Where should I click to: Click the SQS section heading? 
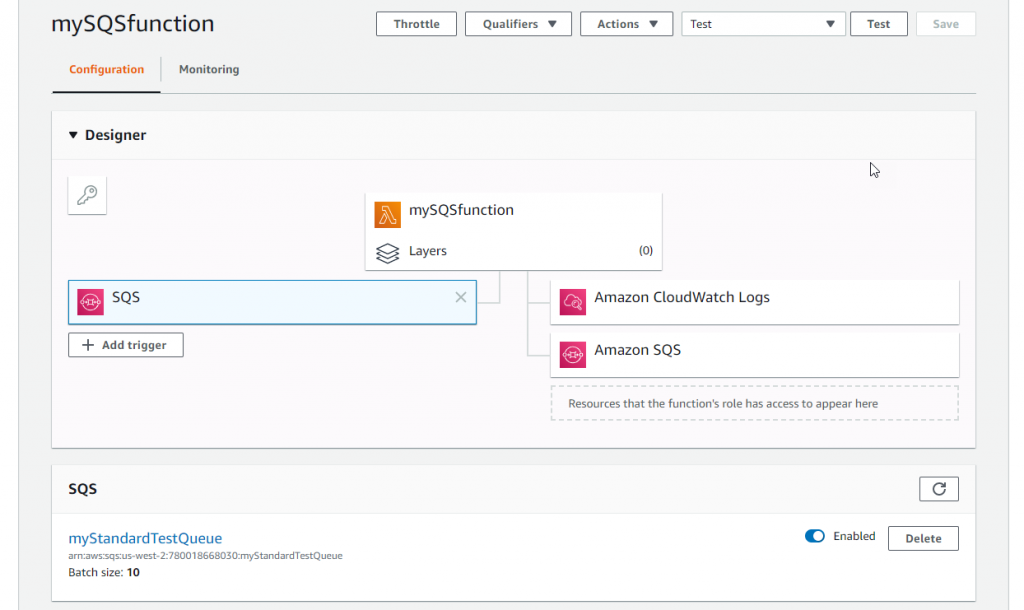tap(82, 489)
